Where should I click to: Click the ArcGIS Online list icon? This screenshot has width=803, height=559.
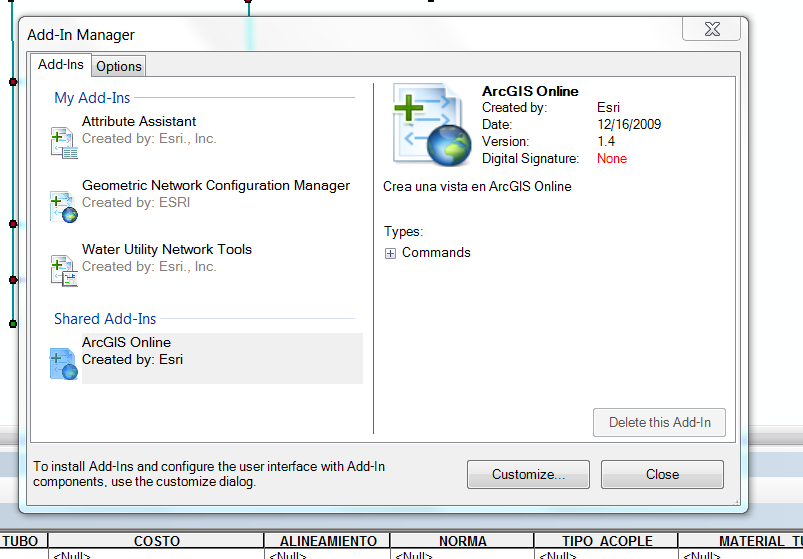click(x=64, y=364)
